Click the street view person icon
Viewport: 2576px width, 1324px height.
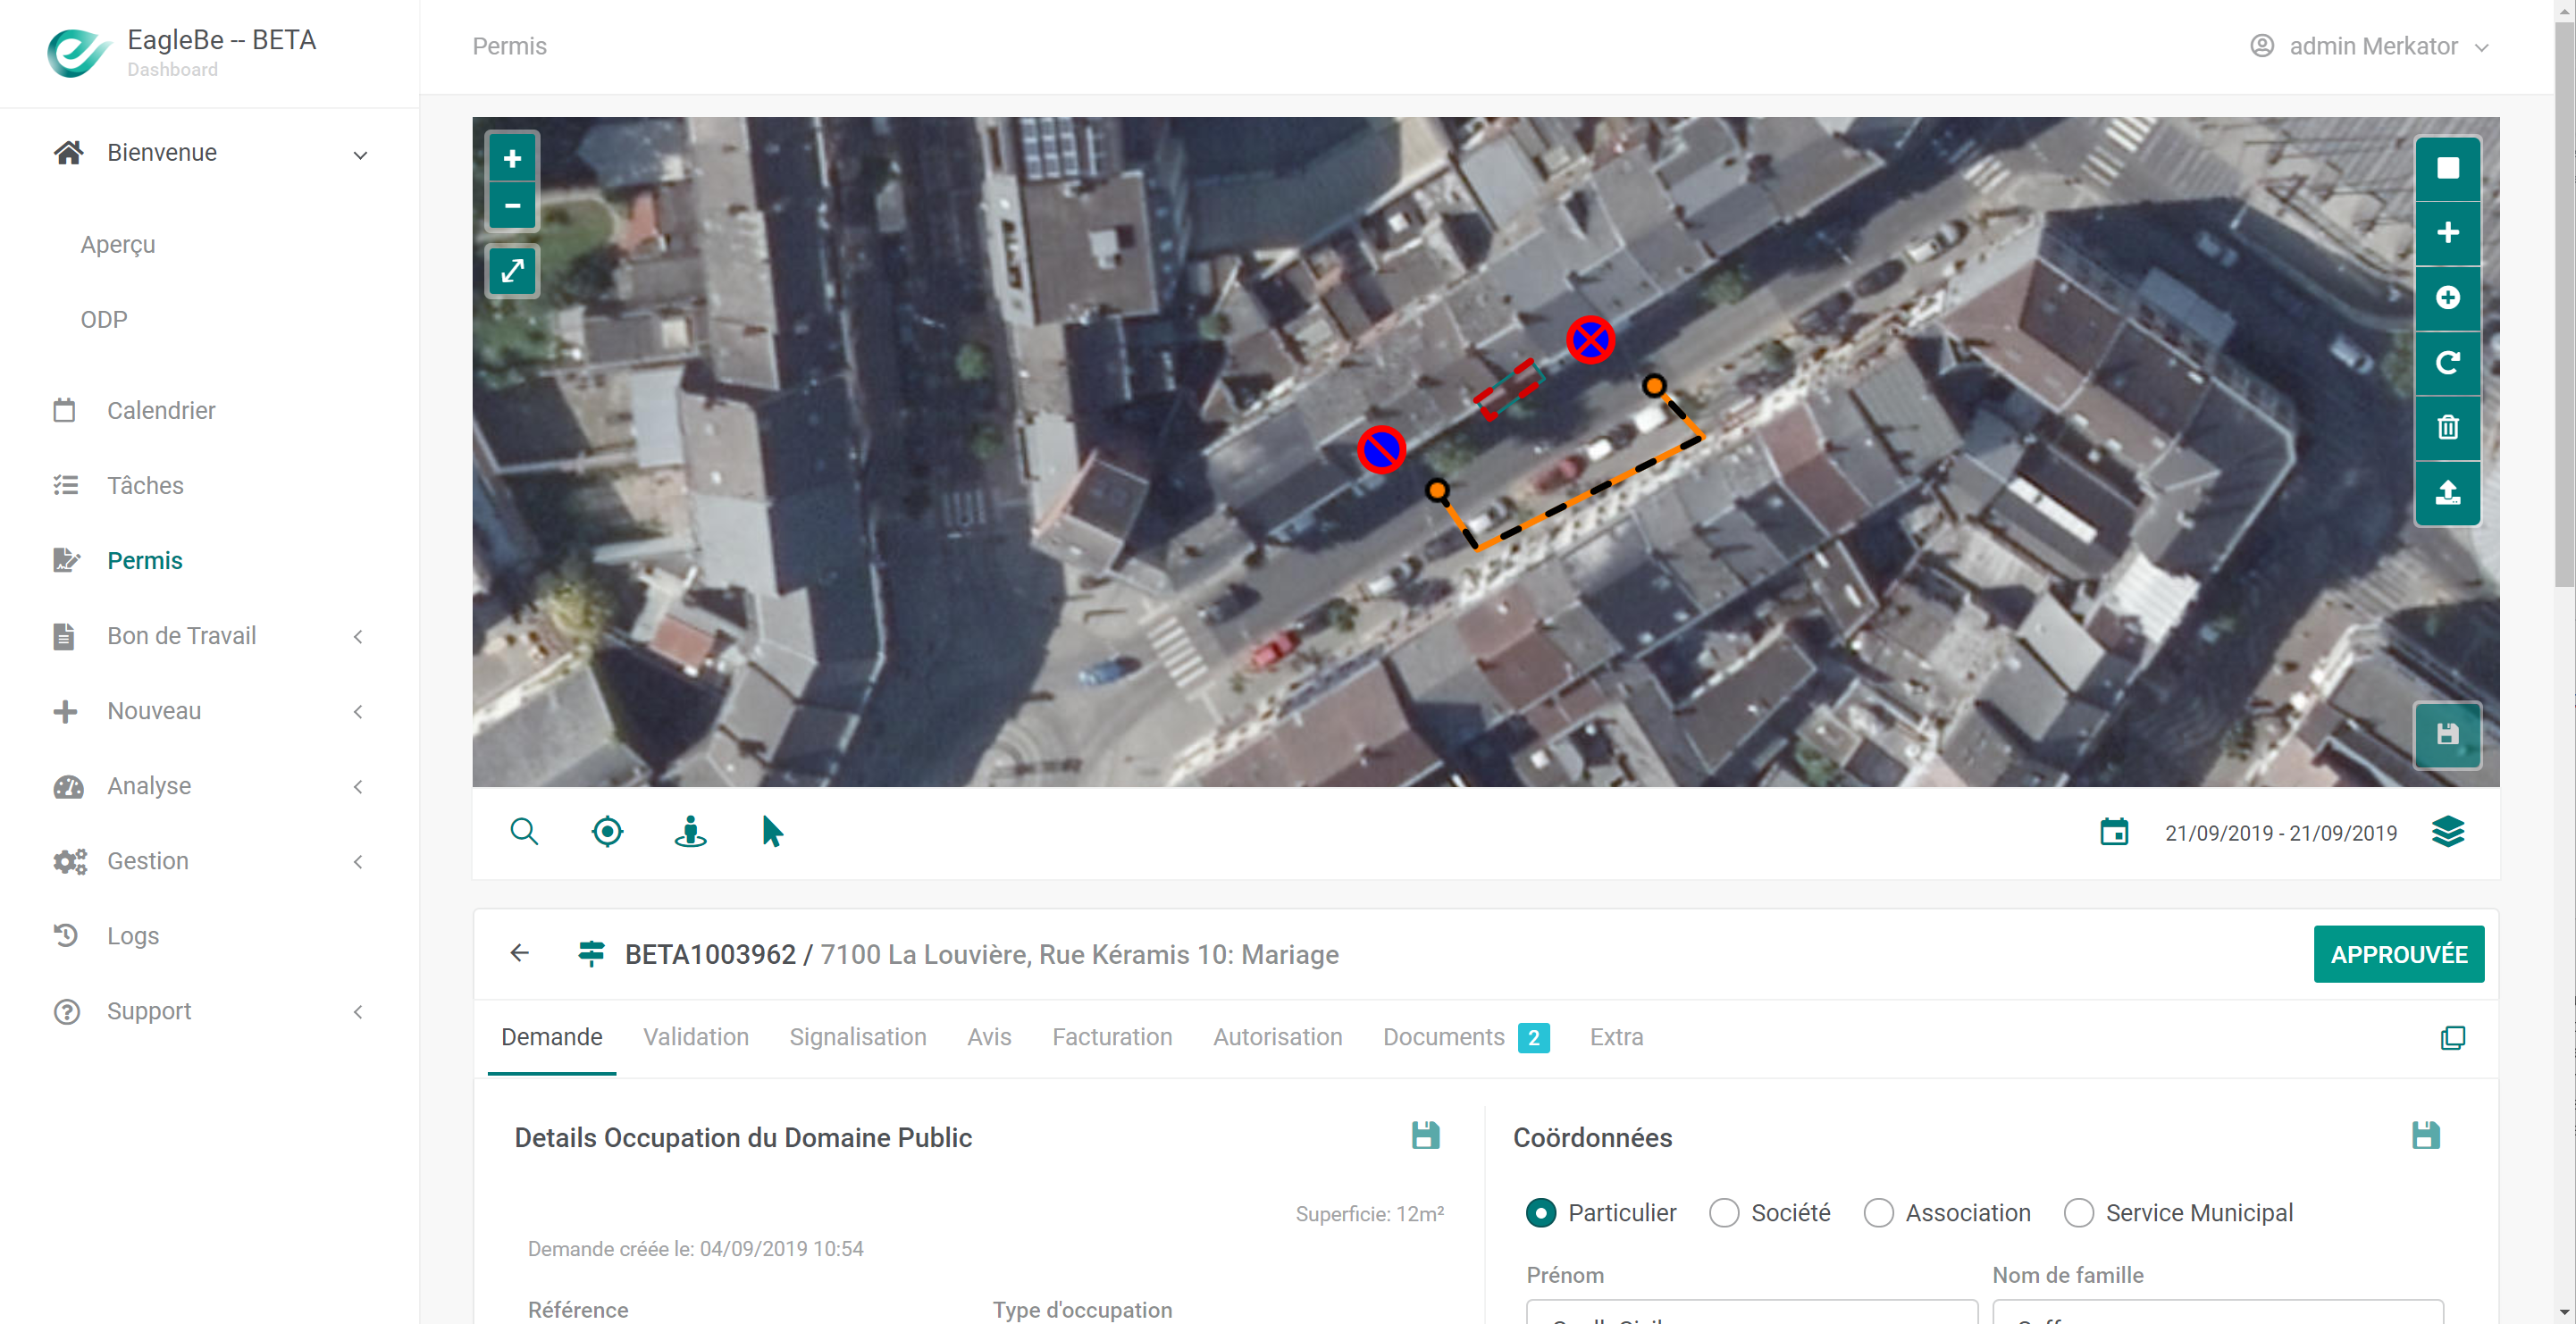(x=690, y=832)
